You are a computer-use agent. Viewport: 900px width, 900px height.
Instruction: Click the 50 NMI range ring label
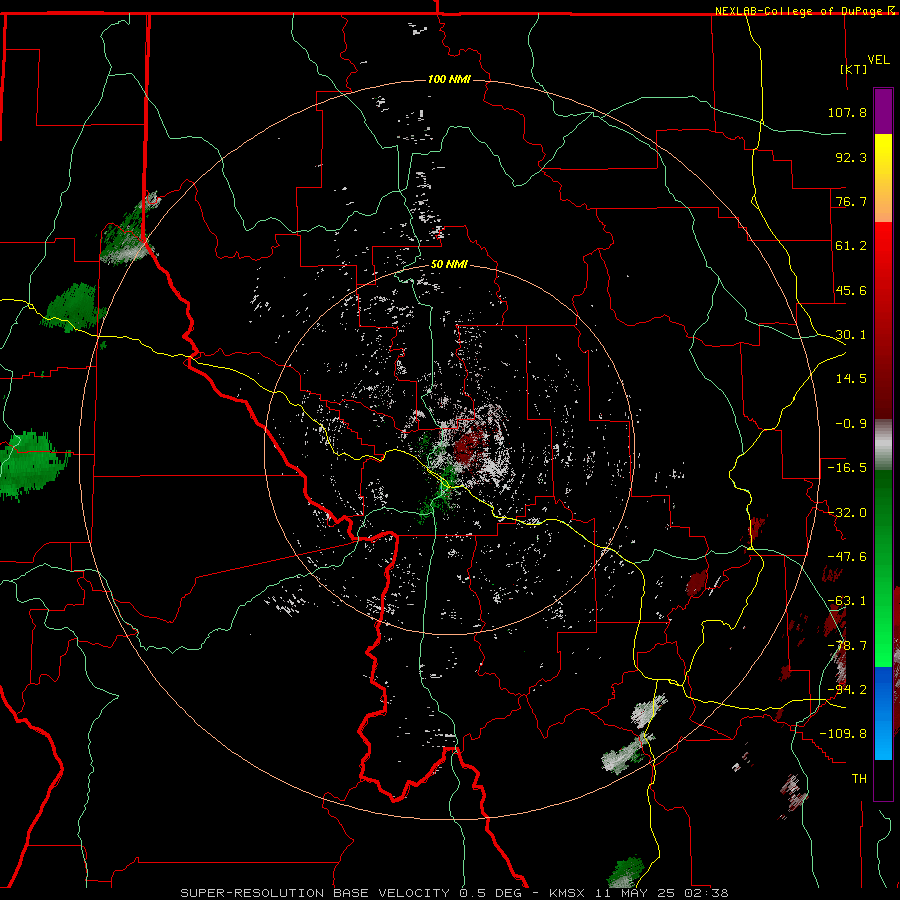pos(449,264)
